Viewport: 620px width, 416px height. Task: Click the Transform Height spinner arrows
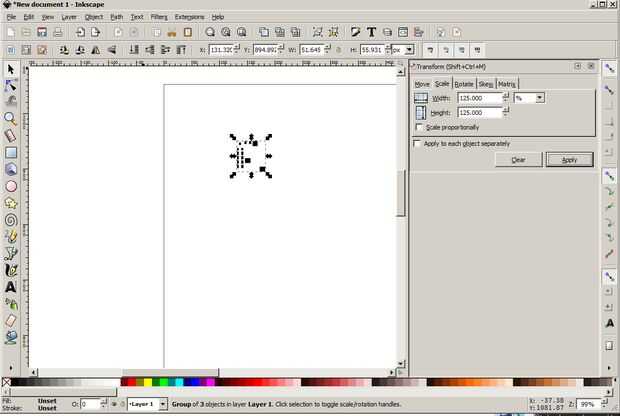(x=506, y=112)
